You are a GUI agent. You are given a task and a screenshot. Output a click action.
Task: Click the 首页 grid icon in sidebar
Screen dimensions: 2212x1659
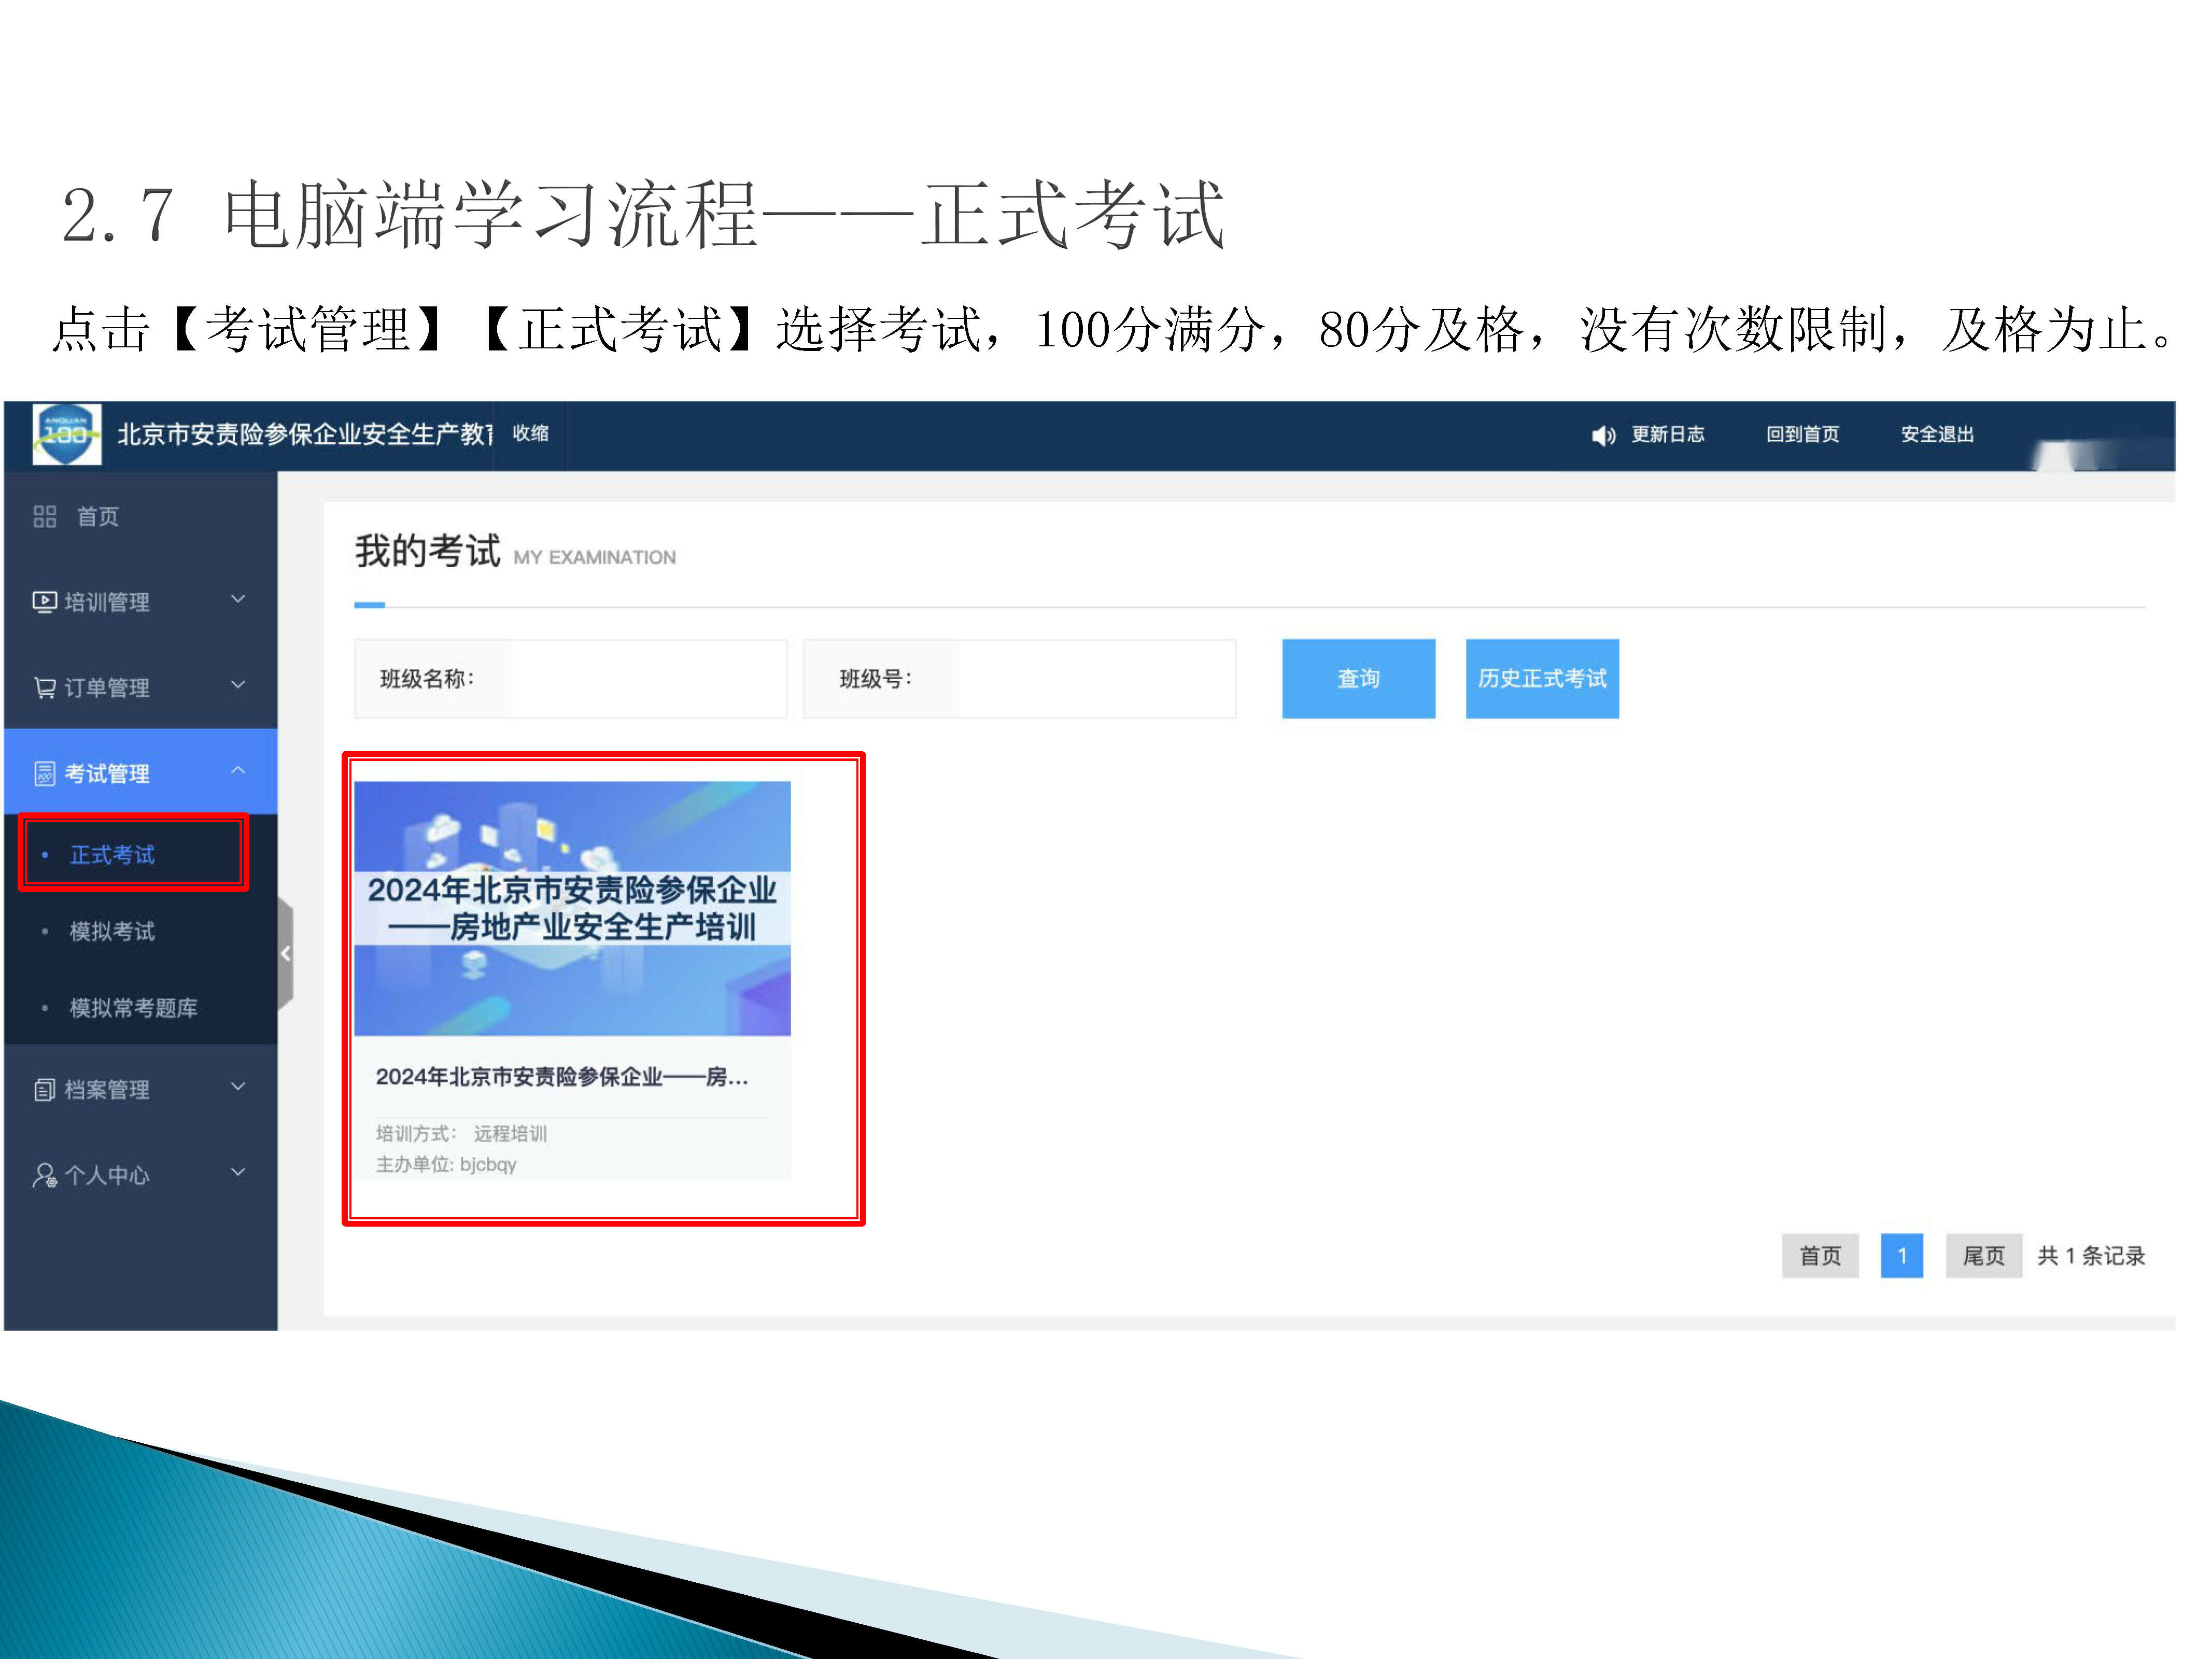(44, 516)
